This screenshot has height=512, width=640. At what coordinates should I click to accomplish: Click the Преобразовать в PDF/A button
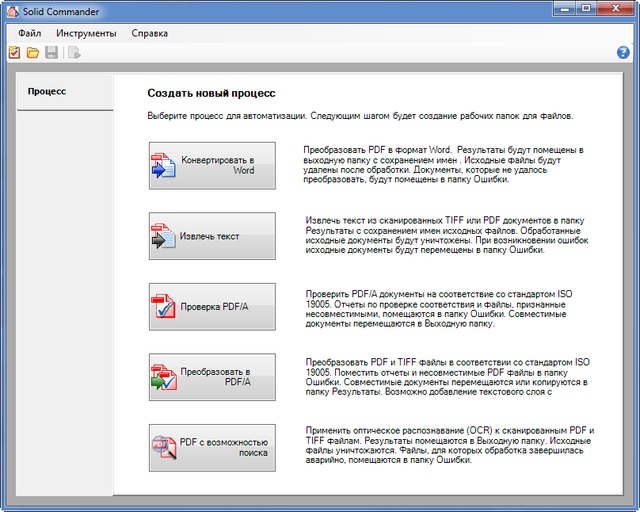pos(212,377)
